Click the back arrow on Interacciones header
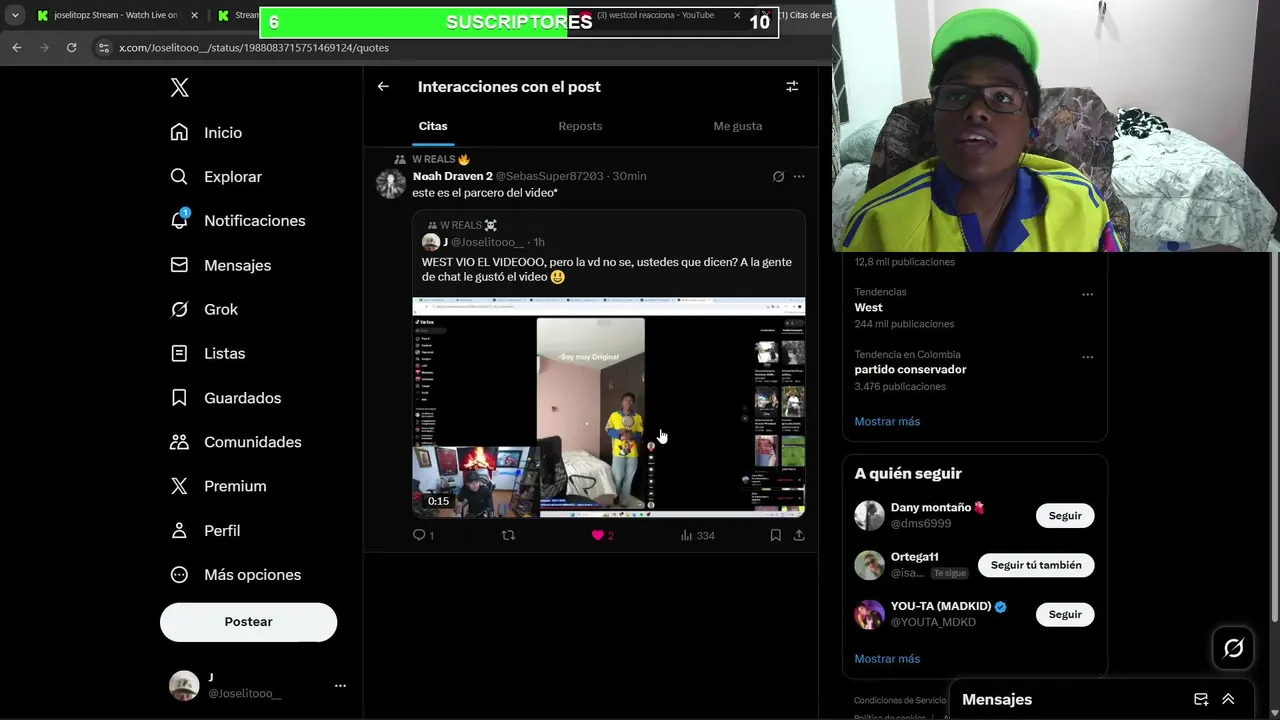Image resolution: width=1280 pixels, height=720 pixels. click(x=383, y=87)
